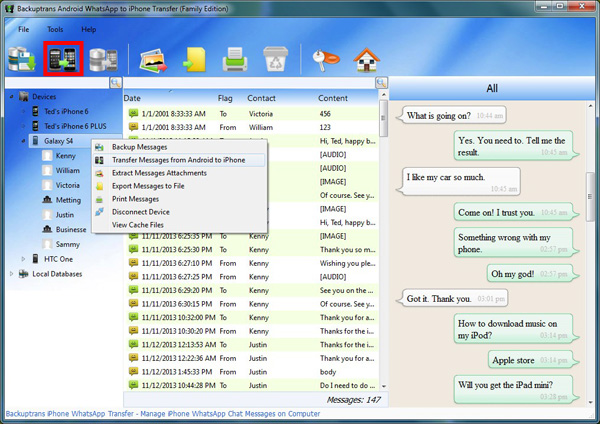Click the Backup Messages context menu icon
Viewport: 600px width, 424px height.
(x=99, y=147)
